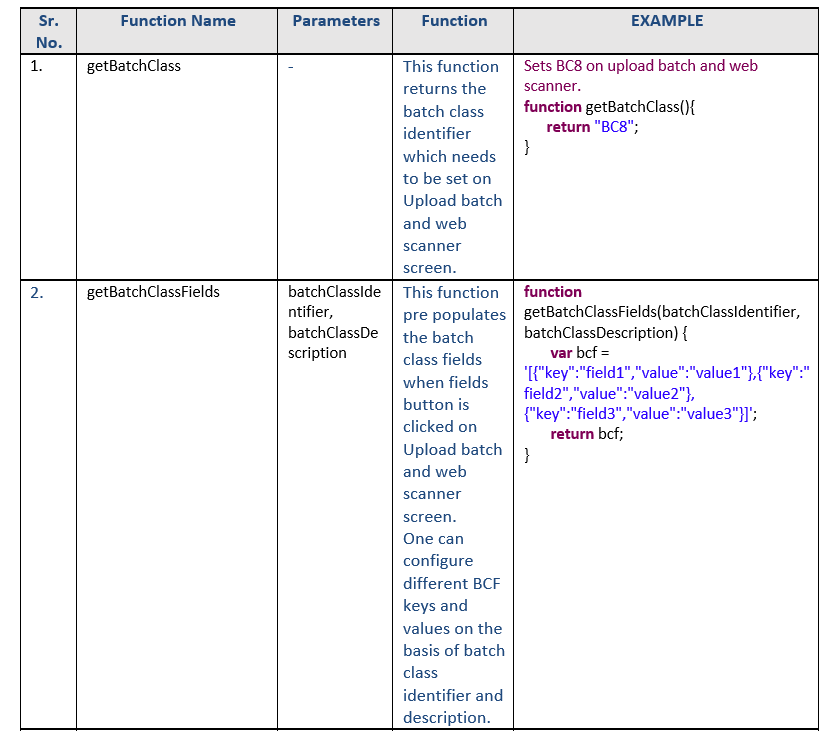Click the getBatchClassFields function name cell
This screenshot has height=731, width=840.
pos(153,292)
